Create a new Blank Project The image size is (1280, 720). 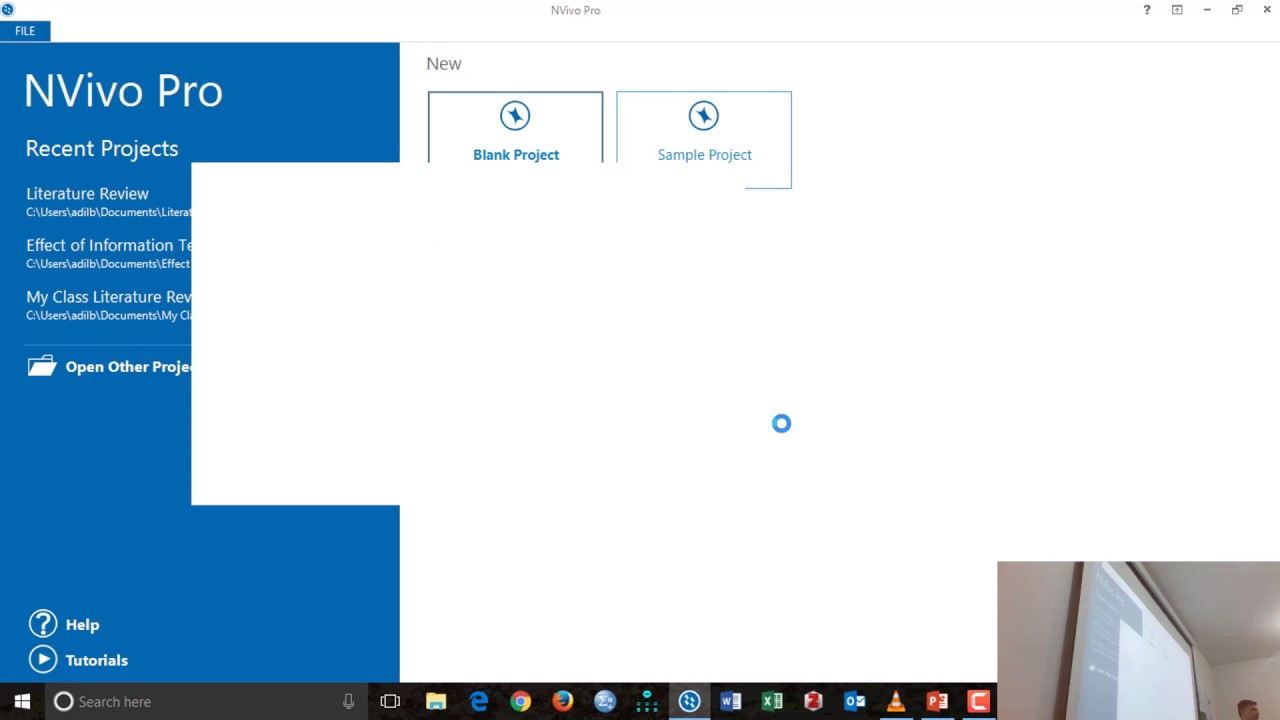515,127
